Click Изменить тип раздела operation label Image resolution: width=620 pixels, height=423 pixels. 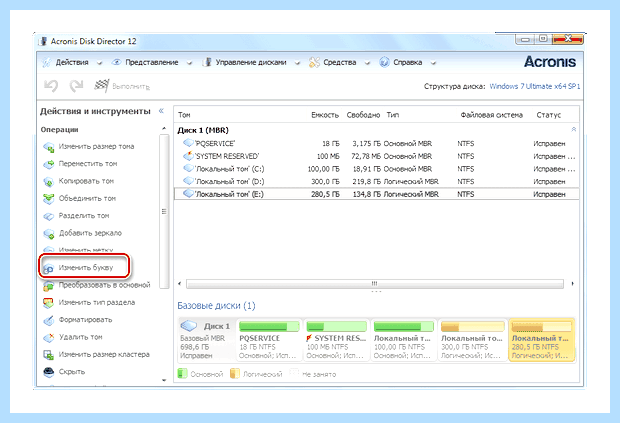point(97,302)
